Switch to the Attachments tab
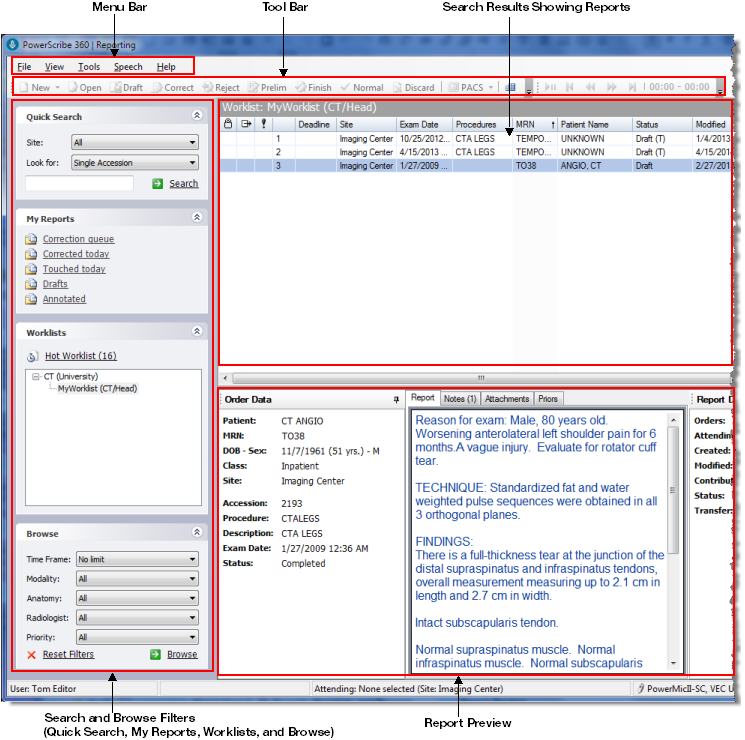Image resolution: width=745 pixels, height=740 pixels. click(x=507, y=399)
